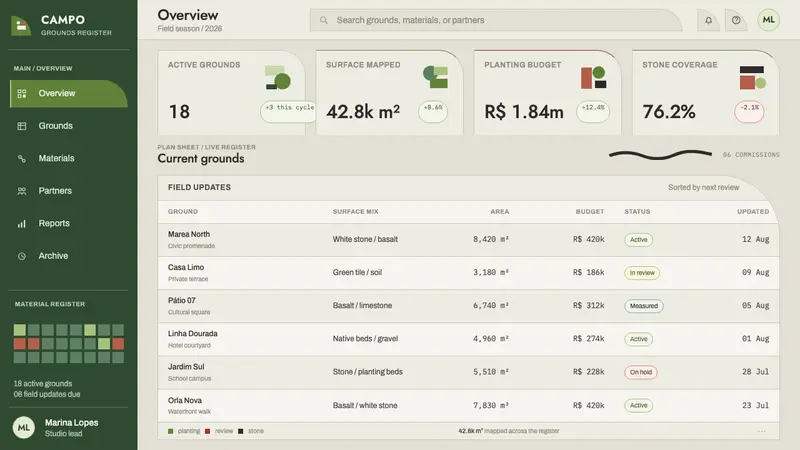Open the Jardim Sul ground row

(x=468, y=372)
